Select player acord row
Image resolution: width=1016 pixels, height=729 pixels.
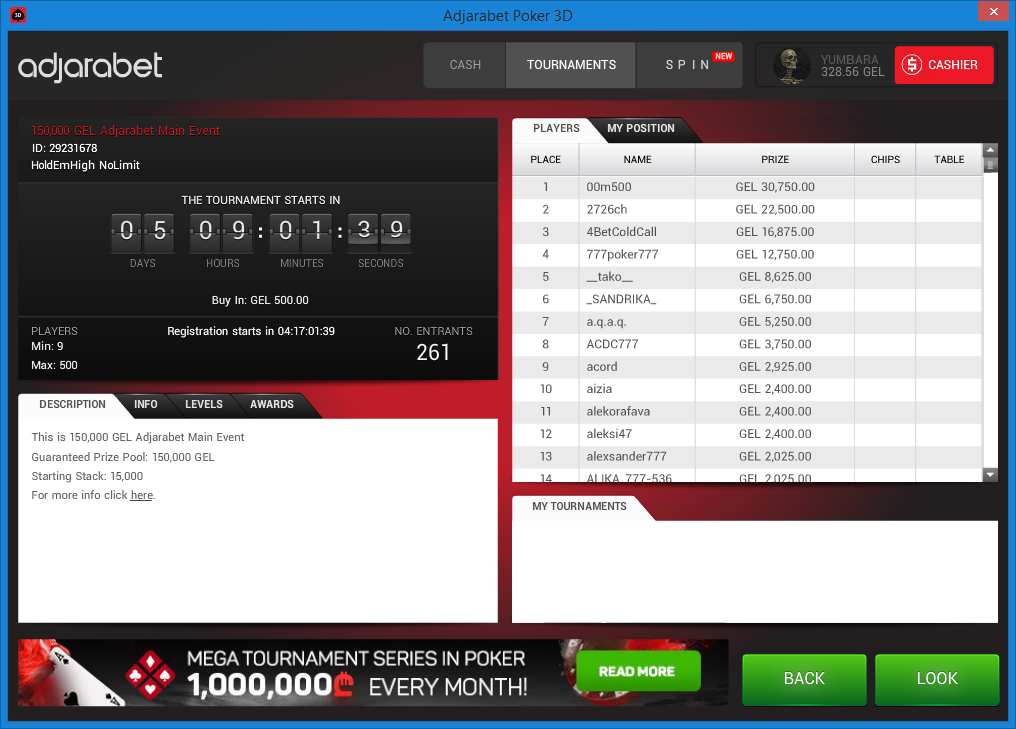[747, 367]
